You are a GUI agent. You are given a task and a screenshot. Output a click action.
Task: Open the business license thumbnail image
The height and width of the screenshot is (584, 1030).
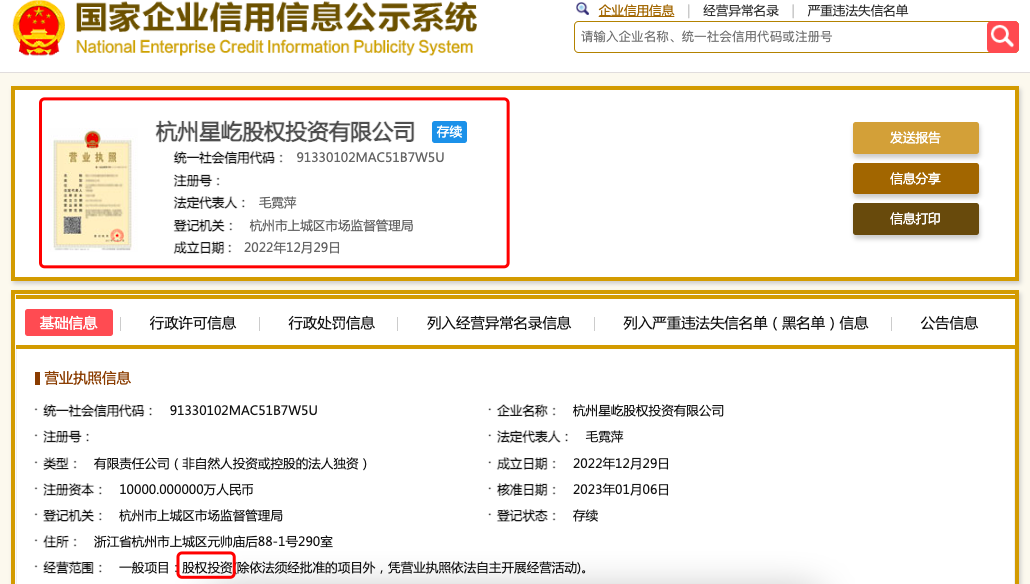tap(93, 190)
